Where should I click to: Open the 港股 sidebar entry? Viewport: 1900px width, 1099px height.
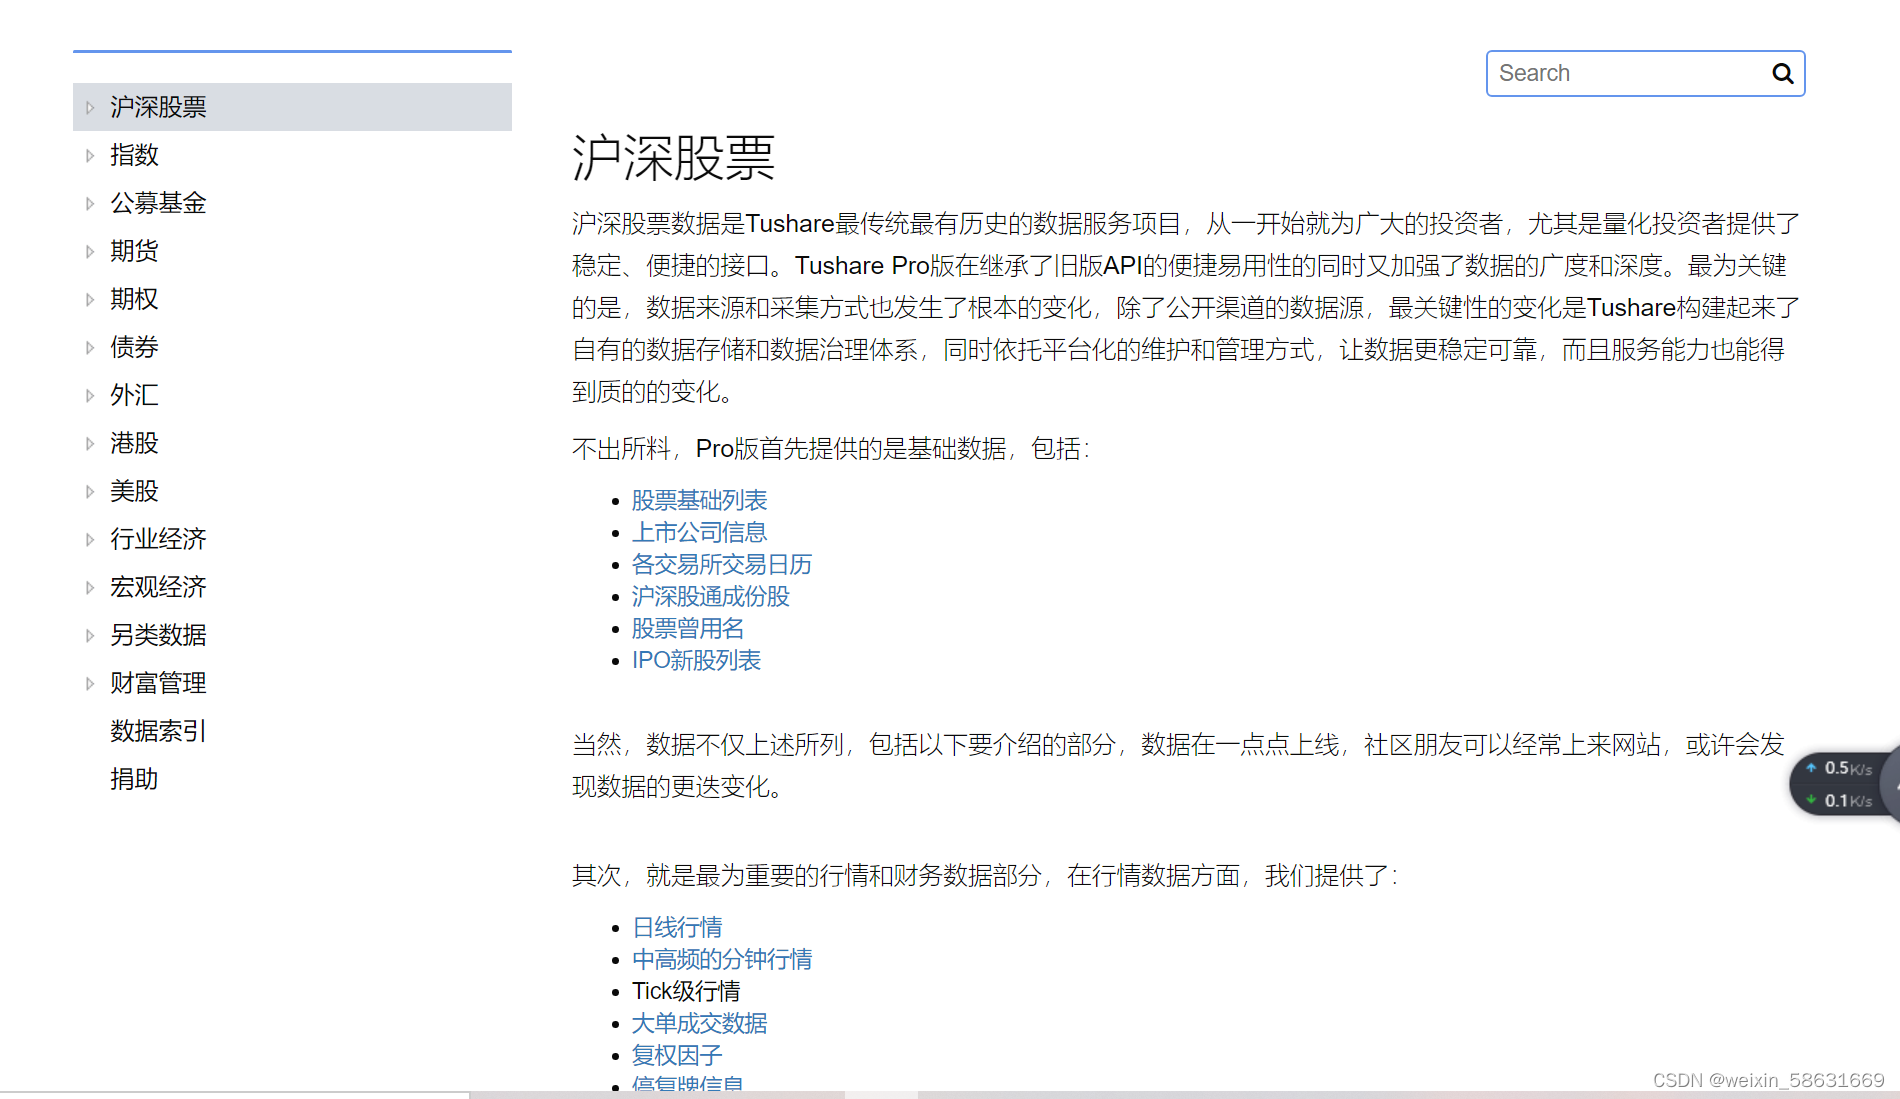click(x=134, y=443)
